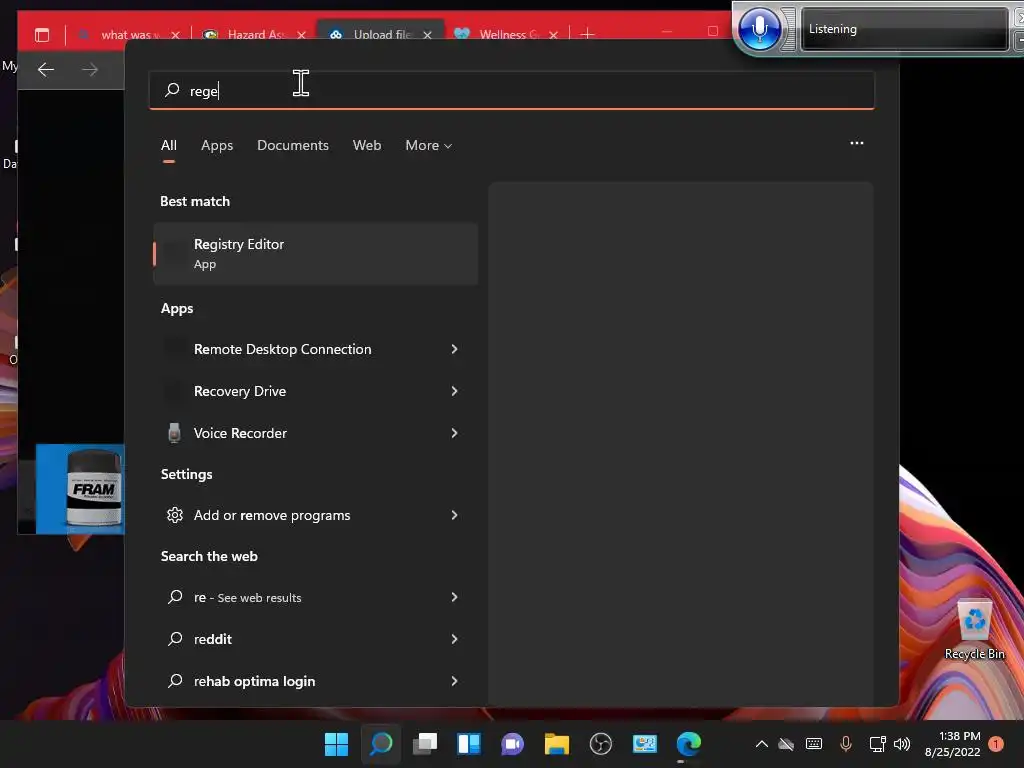Click the magnifier icon beside rehab optima login
The height and width of the screenshot is (768, 1024).
point(175,680)
